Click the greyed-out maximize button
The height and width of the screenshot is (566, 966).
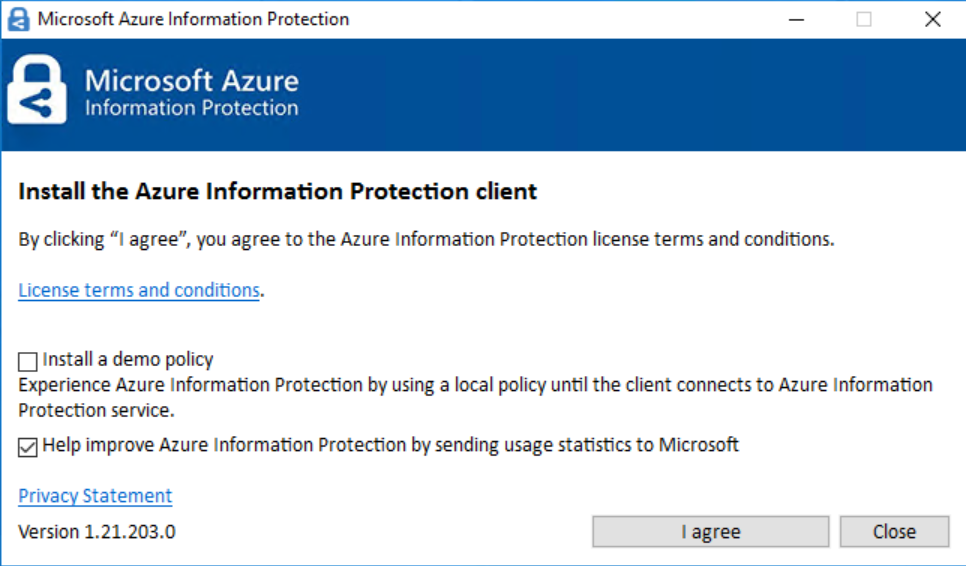coord(864,19)
